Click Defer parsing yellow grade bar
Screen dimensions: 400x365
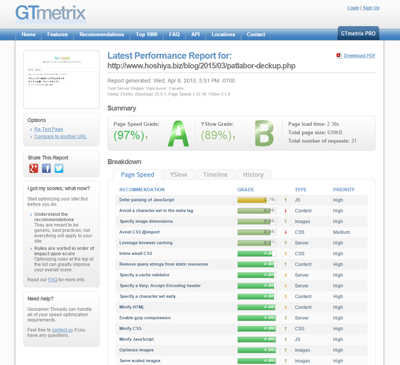[x=257, y=200]
